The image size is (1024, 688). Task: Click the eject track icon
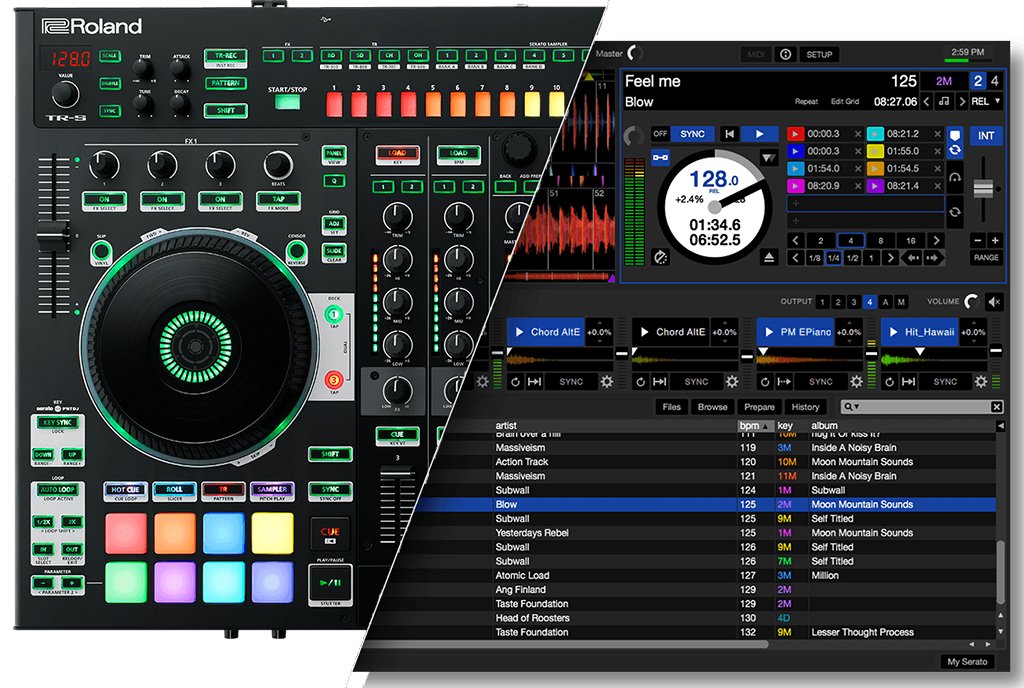tap(768, 258)
